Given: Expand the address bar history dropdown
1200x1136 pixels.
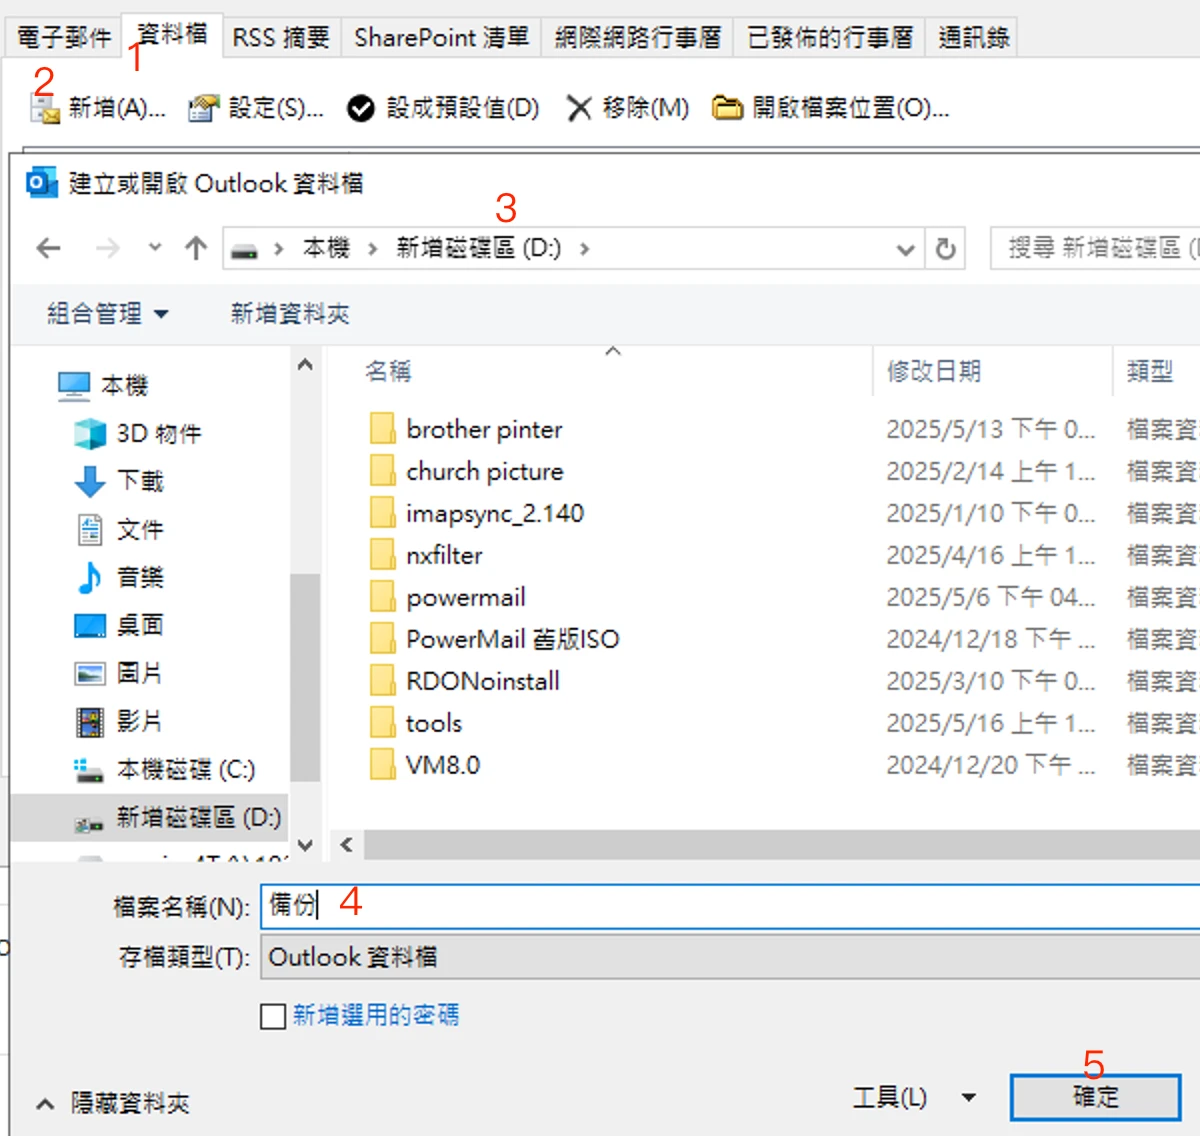Looking at the screenshot, I should 905,249.
